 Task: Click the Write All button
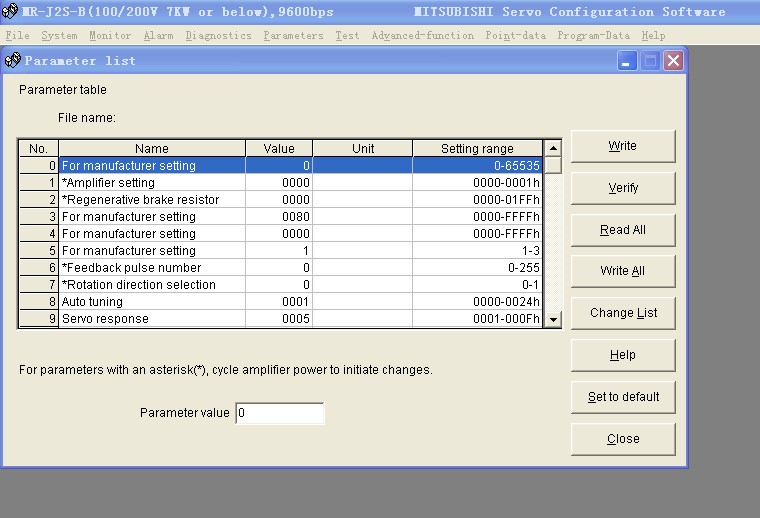tap(622, 271)
